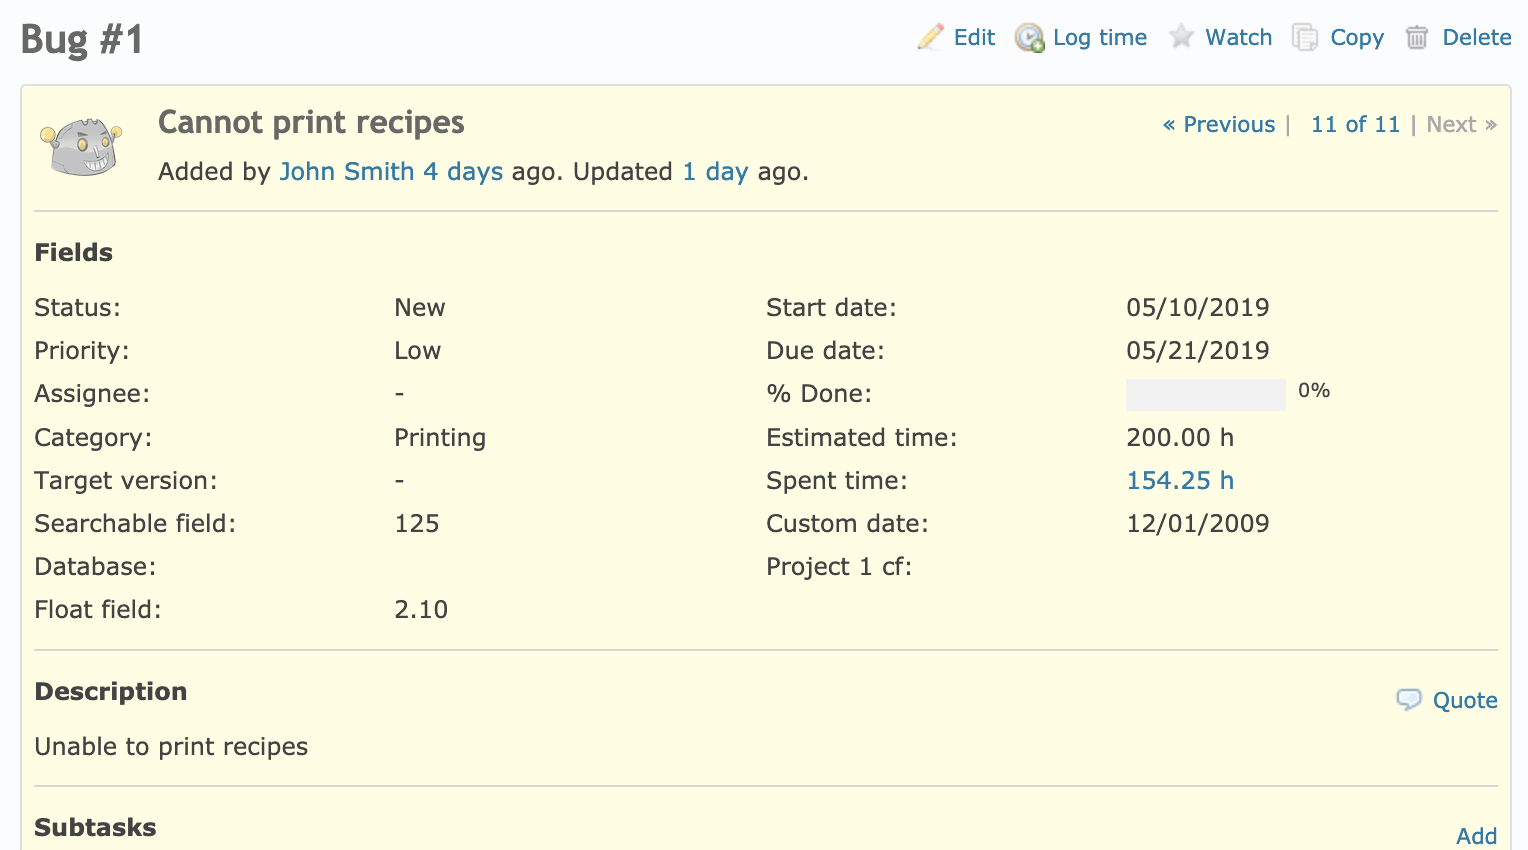
Task: Click the Quote speech bubble icon
Action: tap(1409, 700)
